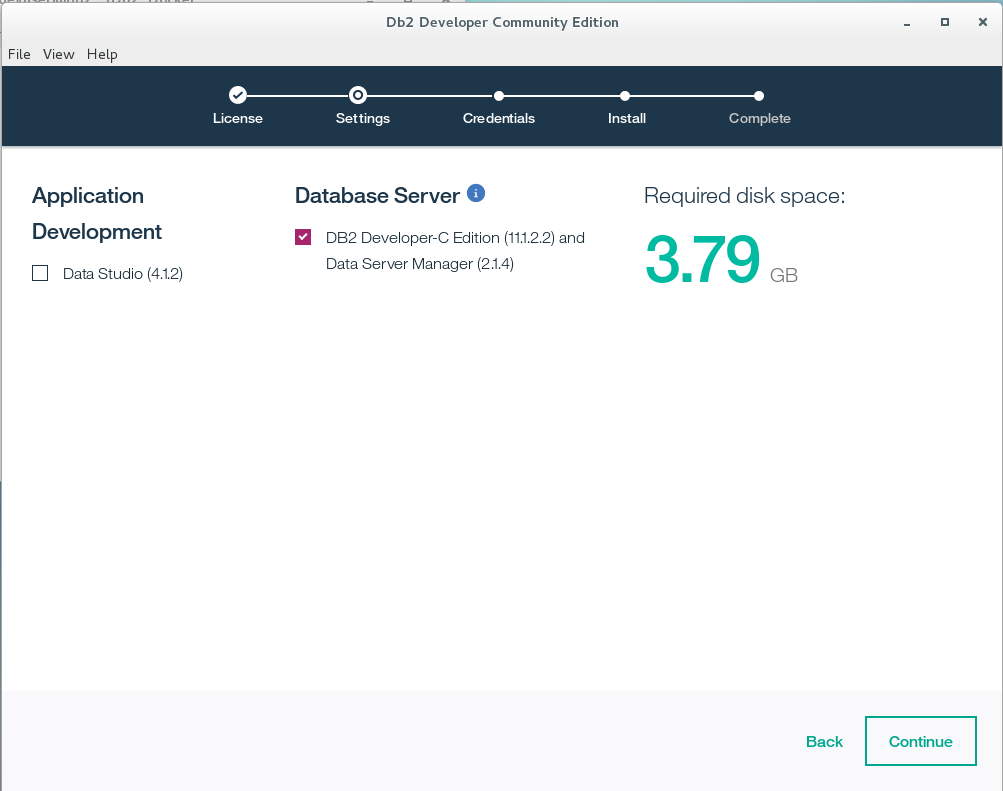Click Continue to proceed
This screenshot has width=1003, height=791.
click(x=920, y=741)
